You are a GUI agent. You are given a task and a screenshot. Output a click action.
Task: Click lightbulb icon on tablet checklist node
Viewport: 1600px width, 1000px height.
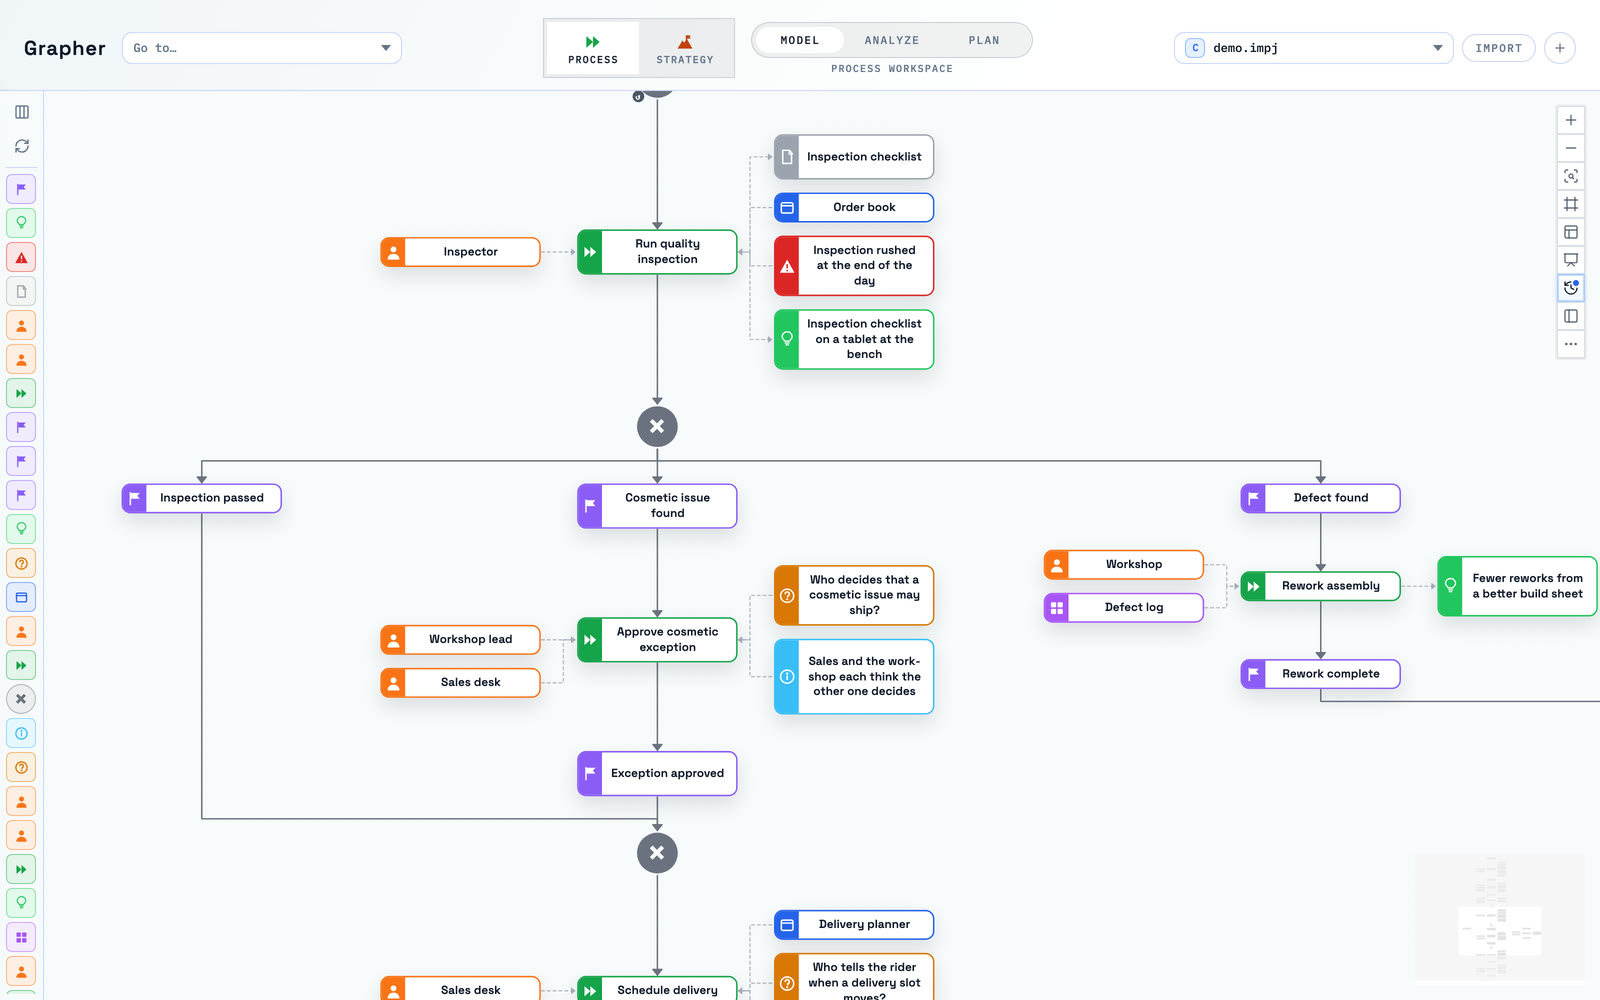click(787, 339)
